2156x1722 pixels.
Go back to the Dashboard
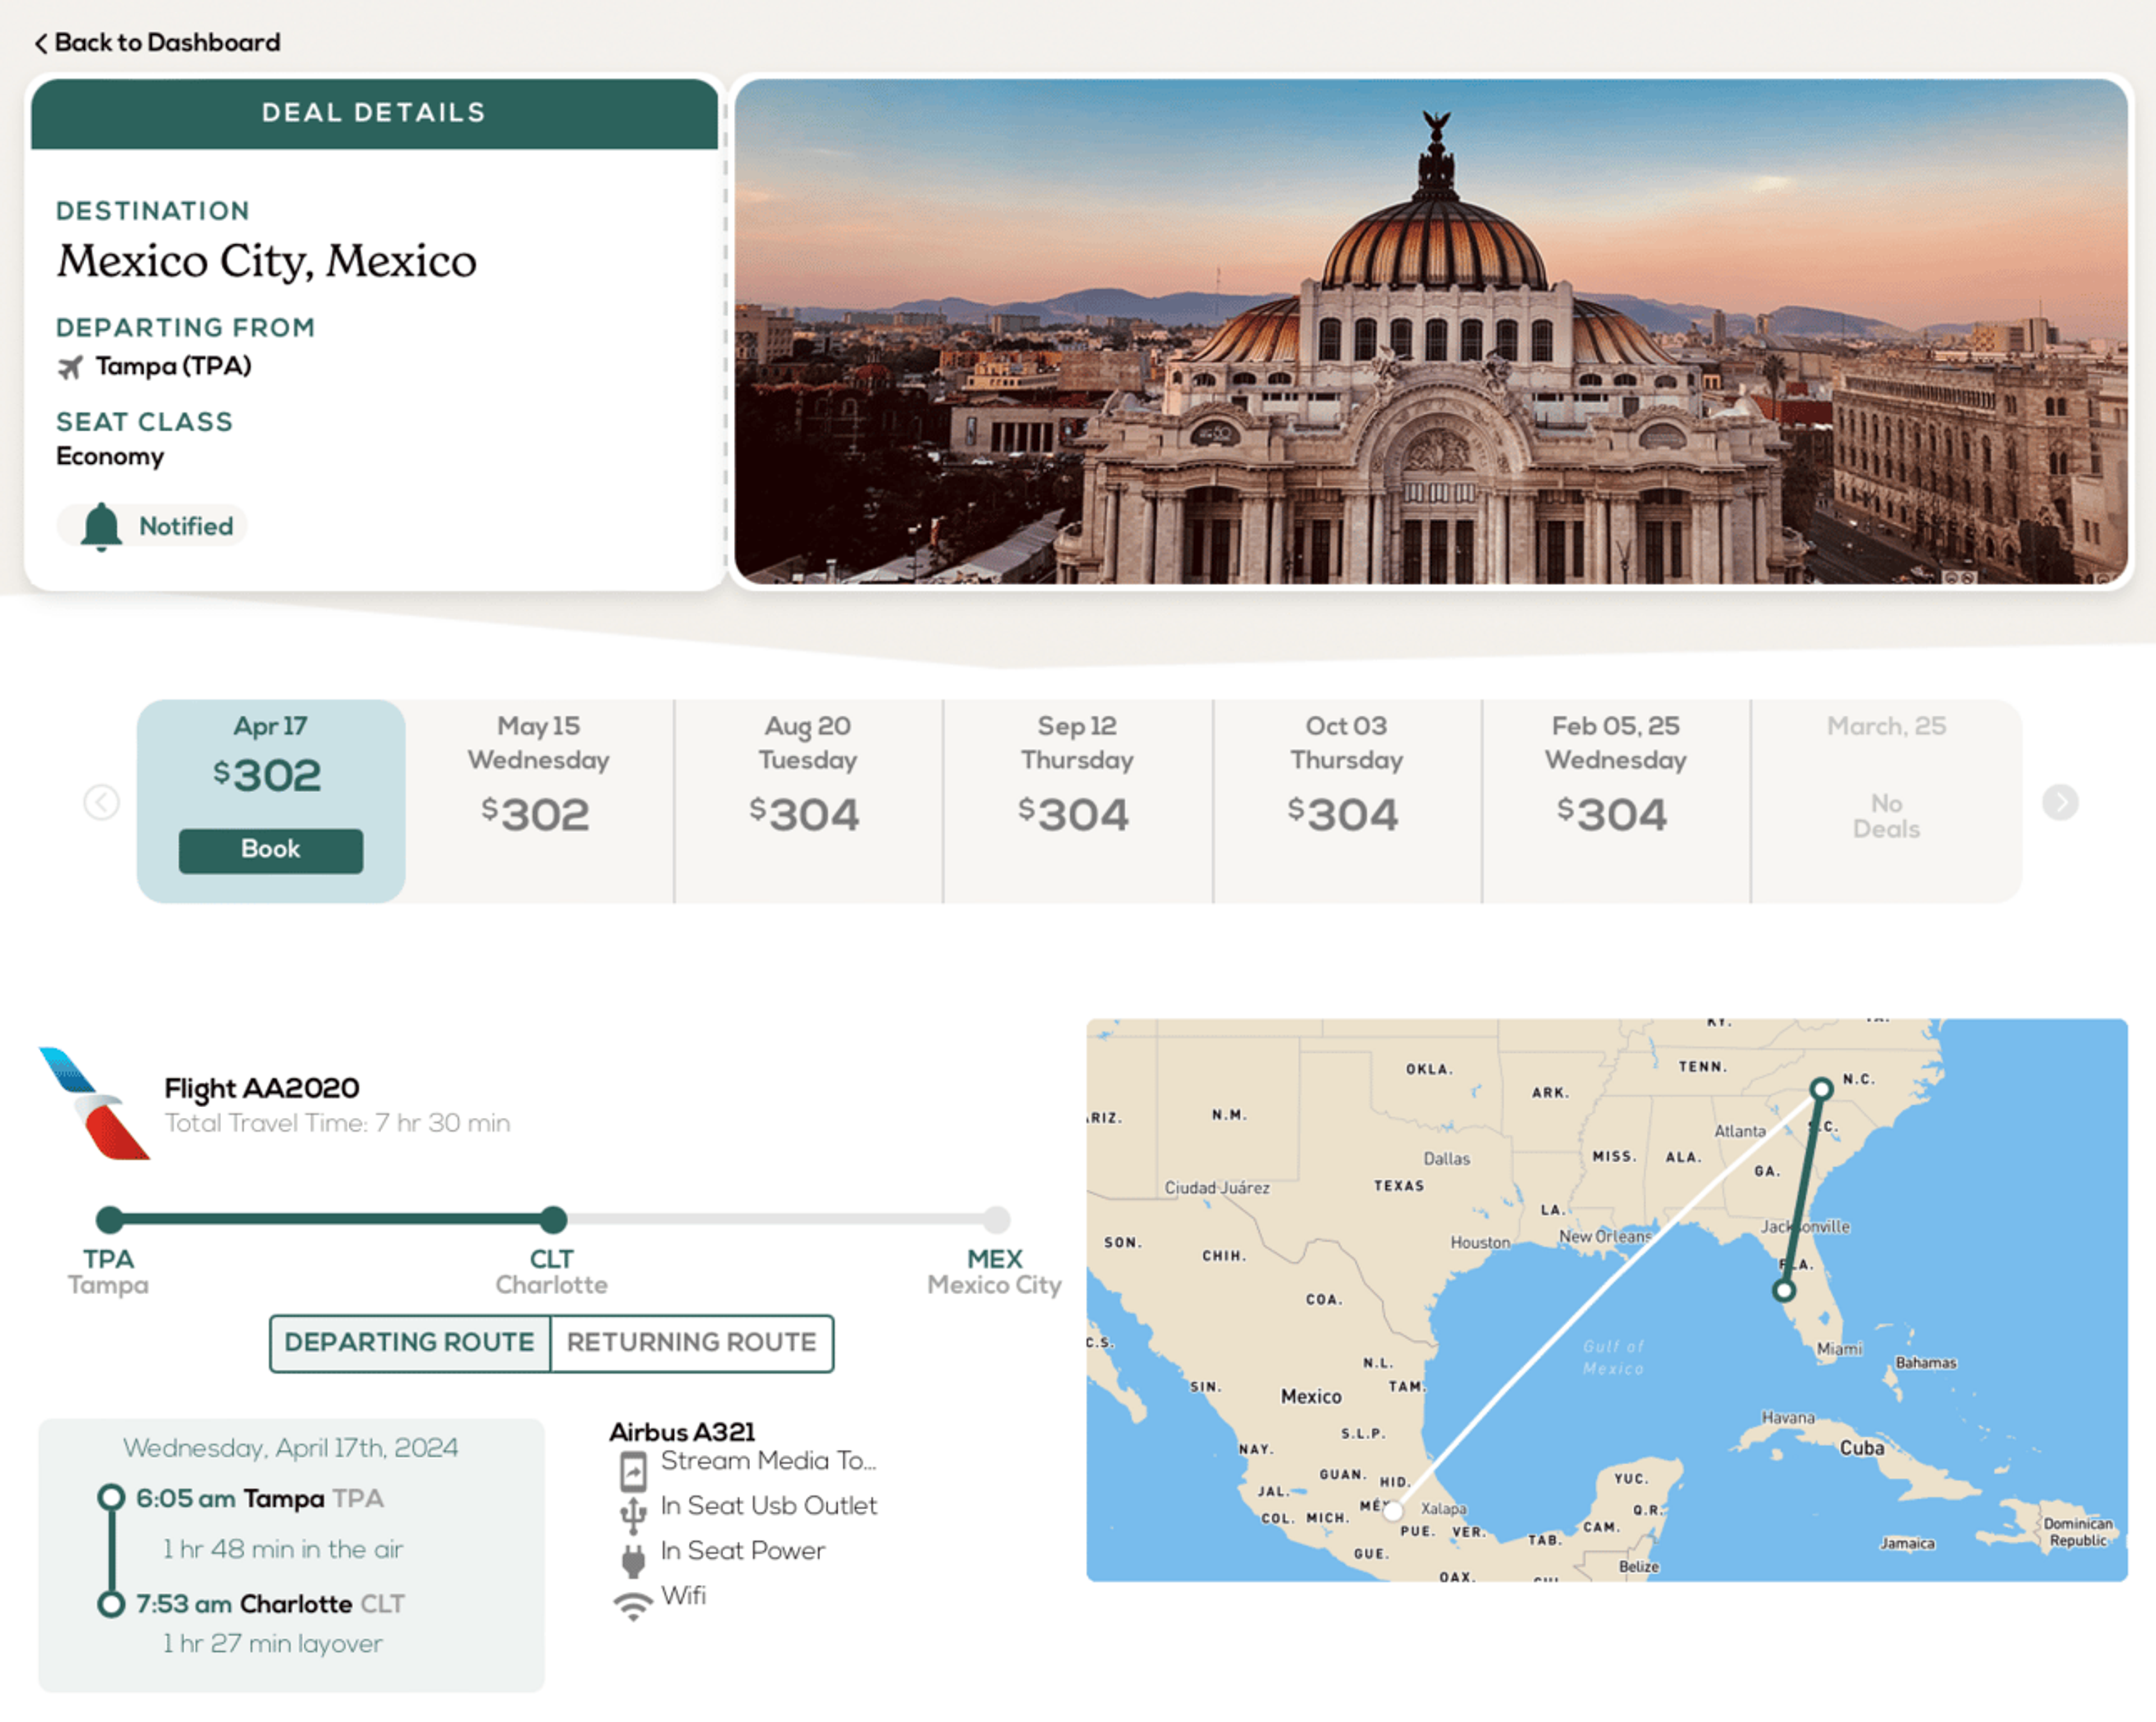pos(158,42)
